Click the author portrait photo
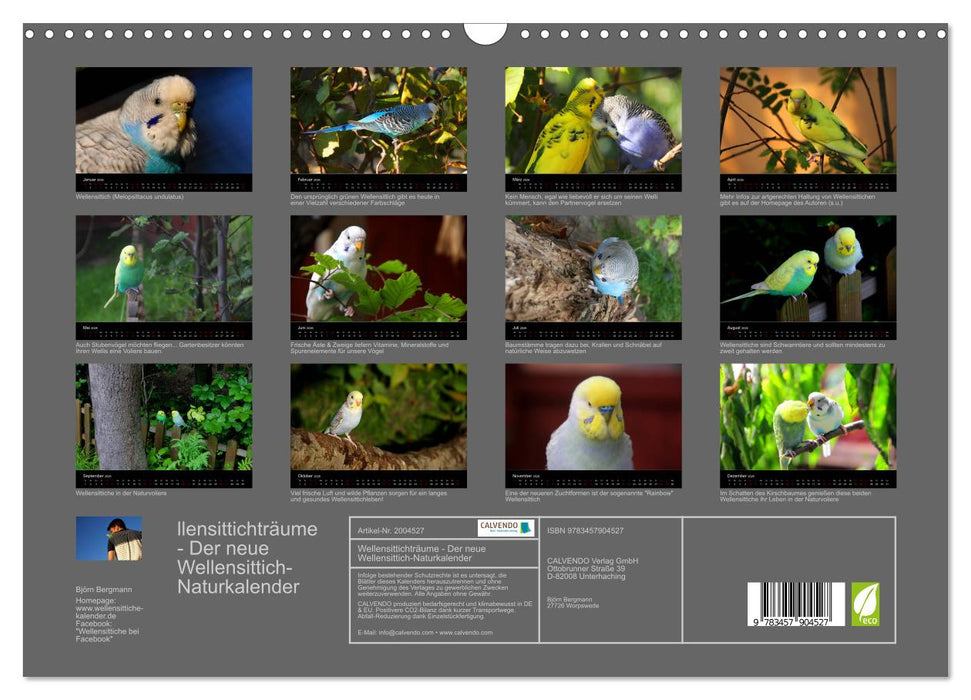 point(109,538)
